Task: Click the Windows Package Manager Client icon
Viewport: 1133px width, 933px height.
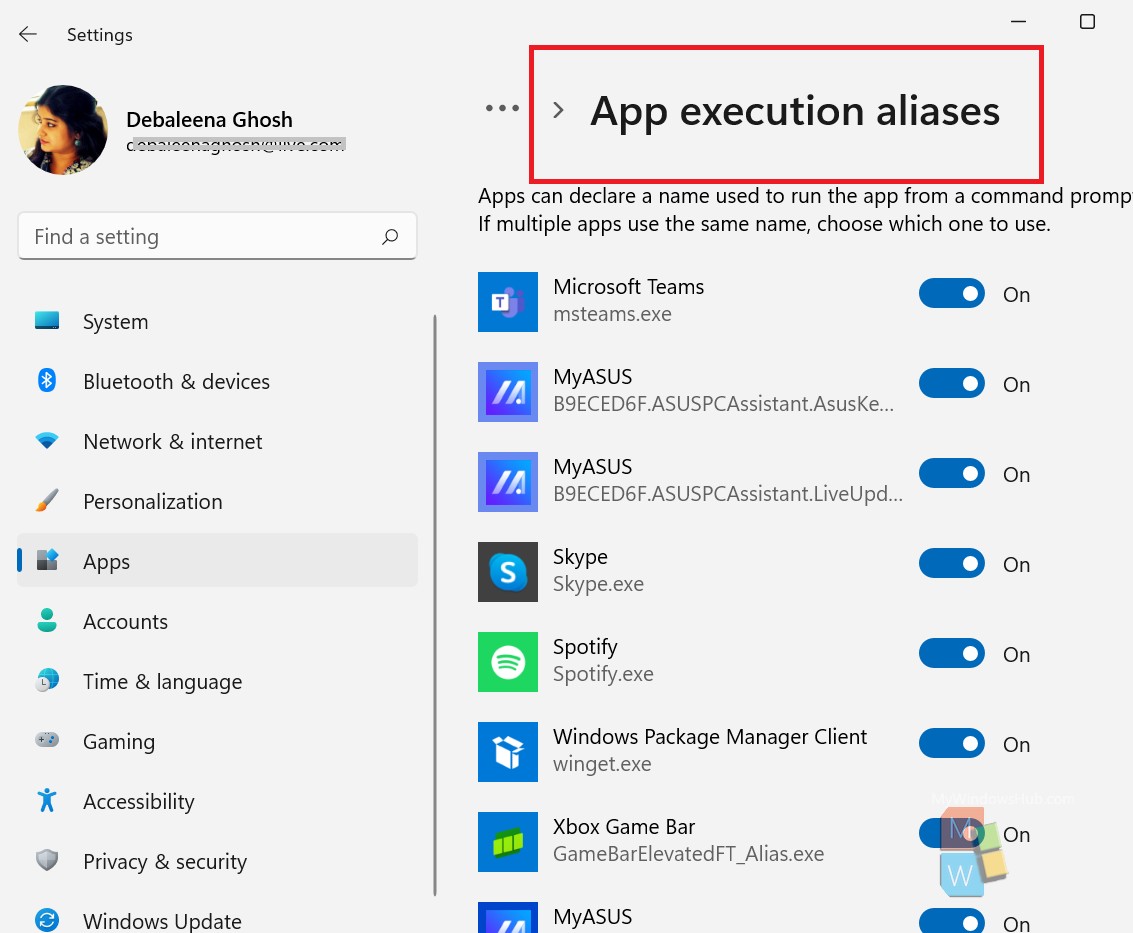Action: click(x=508, y=752)
